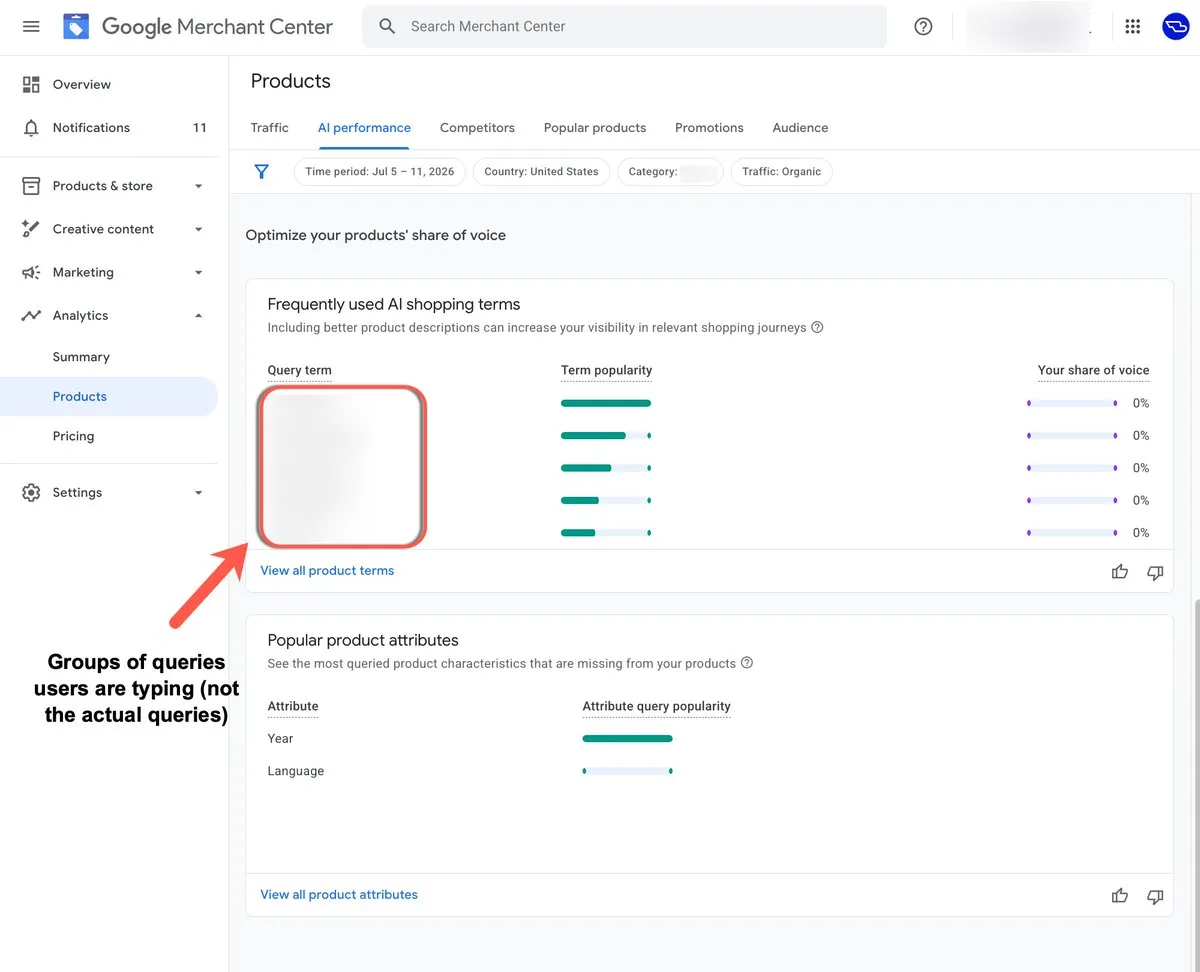1200x972 pixels.
Task: Thumbs down the Popular product attributes card
Action: [x=1155, y=896]
